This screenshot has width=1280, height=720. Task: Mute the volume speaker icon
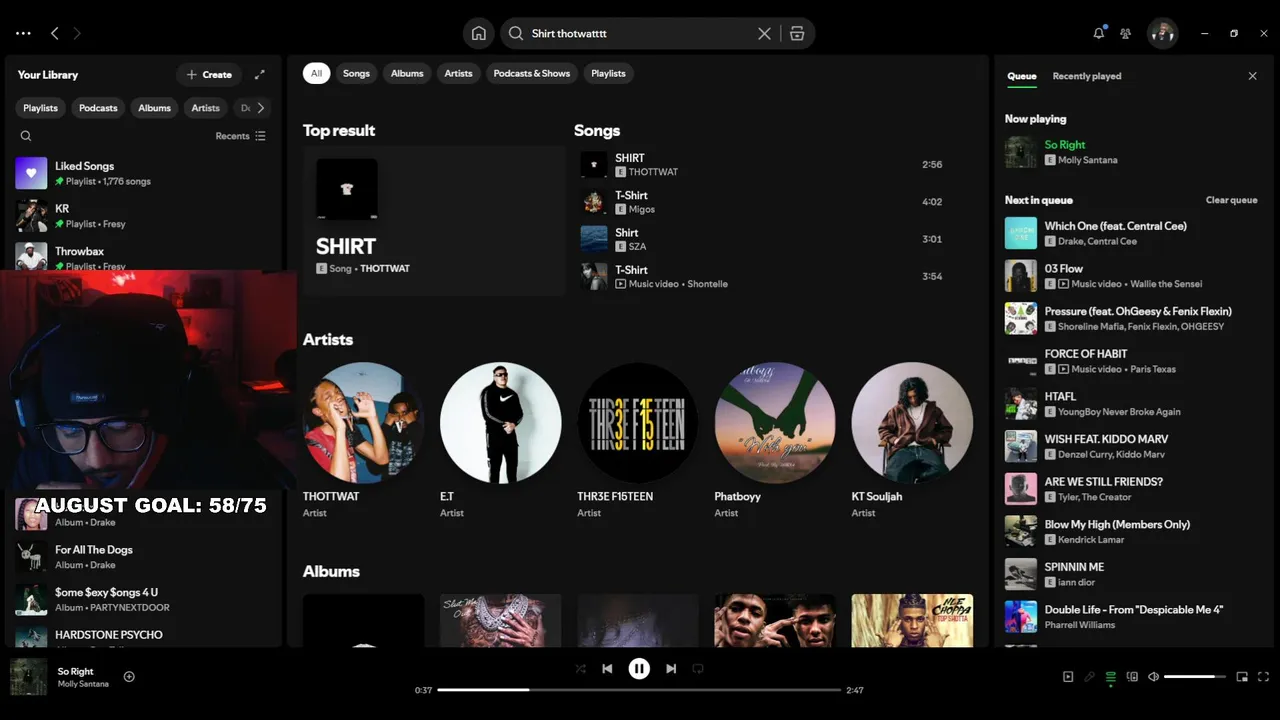pos(1153,677)
